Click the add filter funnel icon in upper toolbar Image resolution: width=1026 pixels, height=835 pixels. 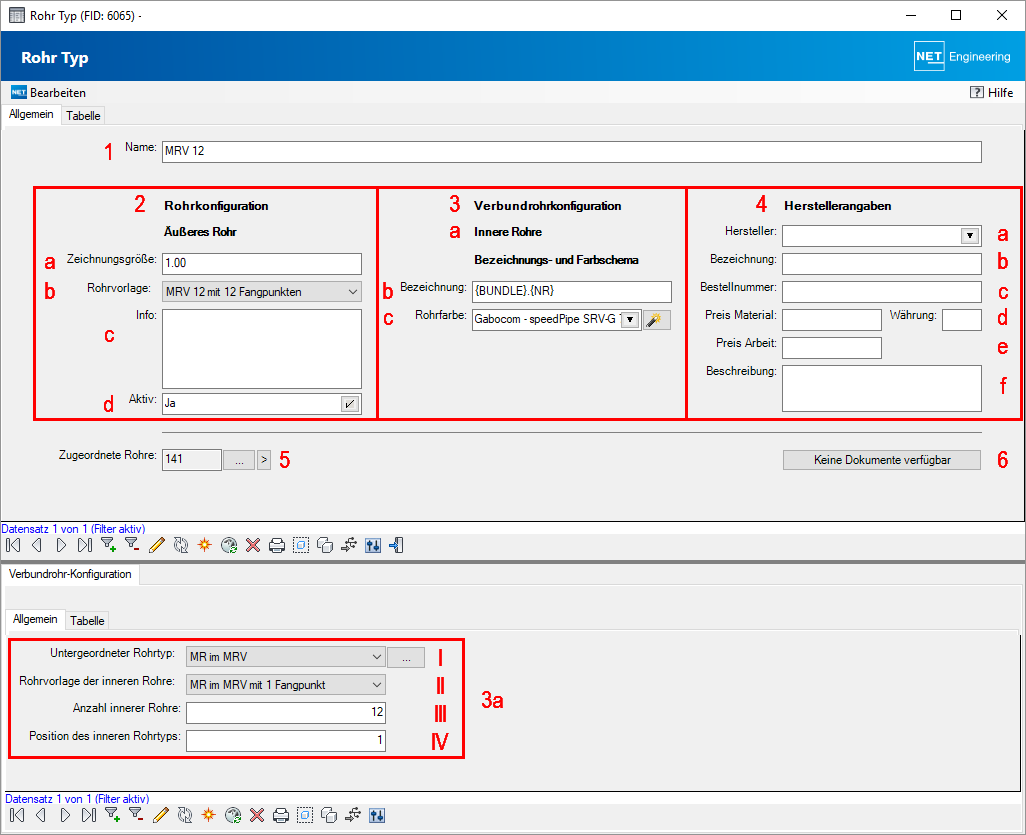tap(109, 545)
